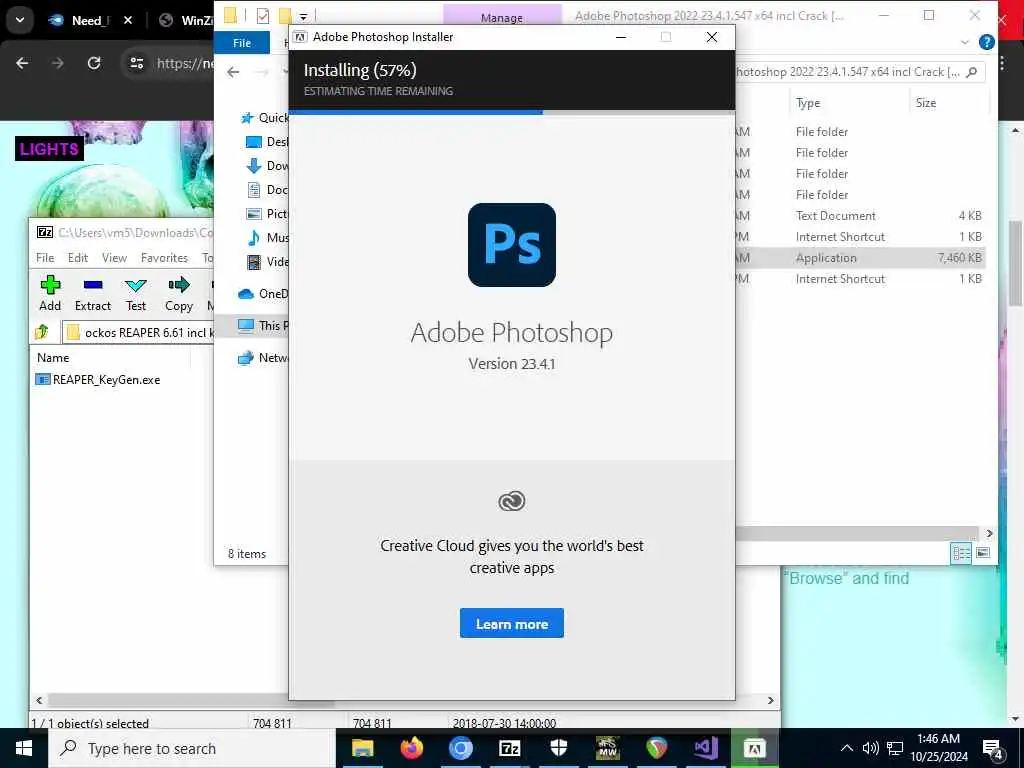Screen dimensions: 1024x768
Task: Click Copy in the 7-Zip toolbar
Action: point(178,293)
